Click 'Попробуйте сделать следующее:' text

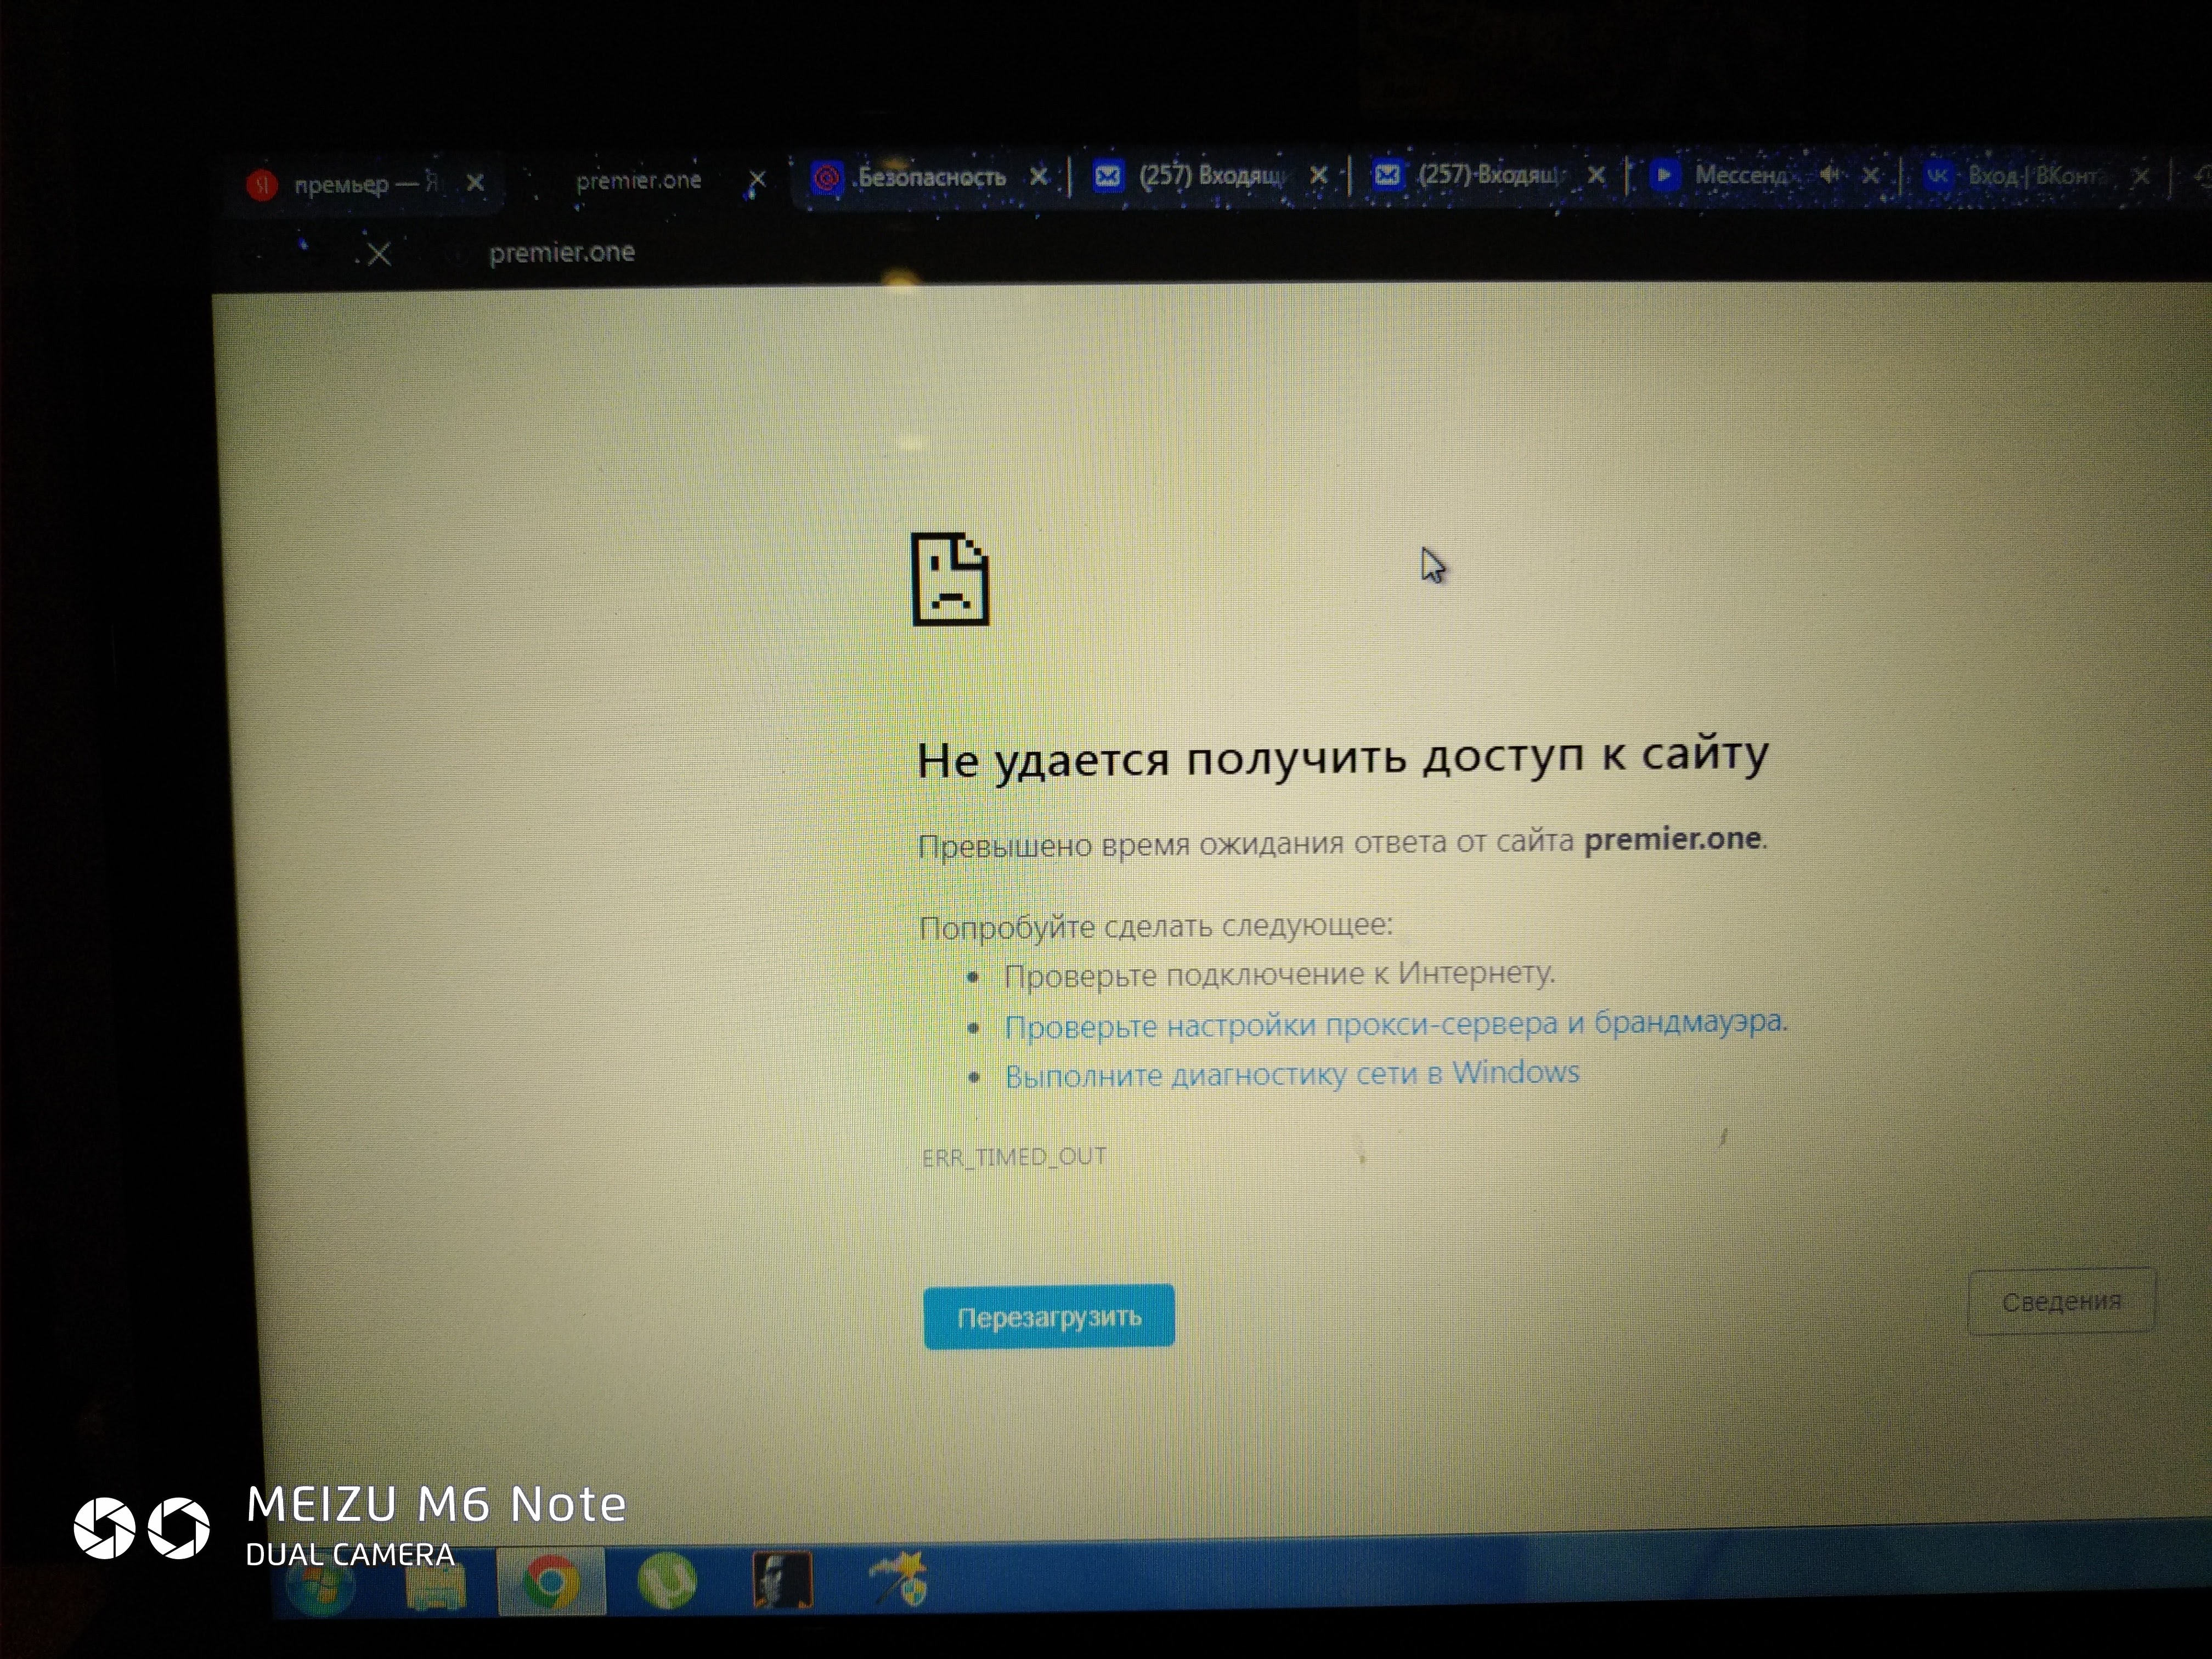coord(1155,926)
